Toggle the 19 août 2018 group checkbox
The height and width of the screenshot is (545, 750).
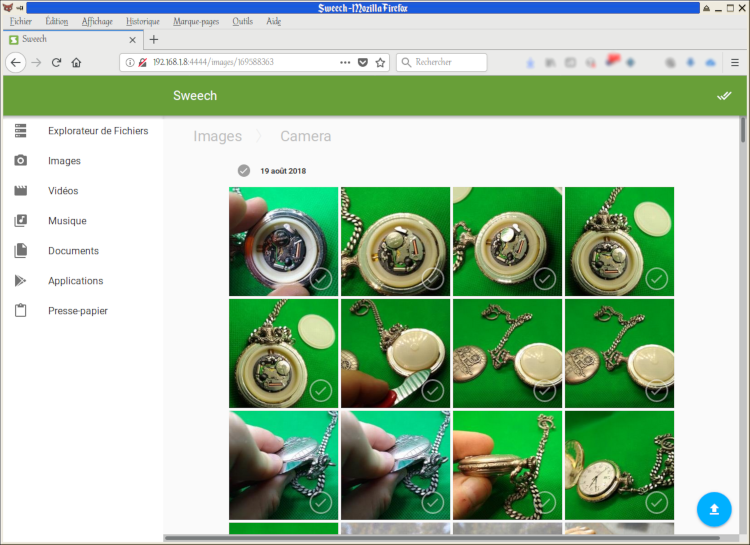[244, 171]
